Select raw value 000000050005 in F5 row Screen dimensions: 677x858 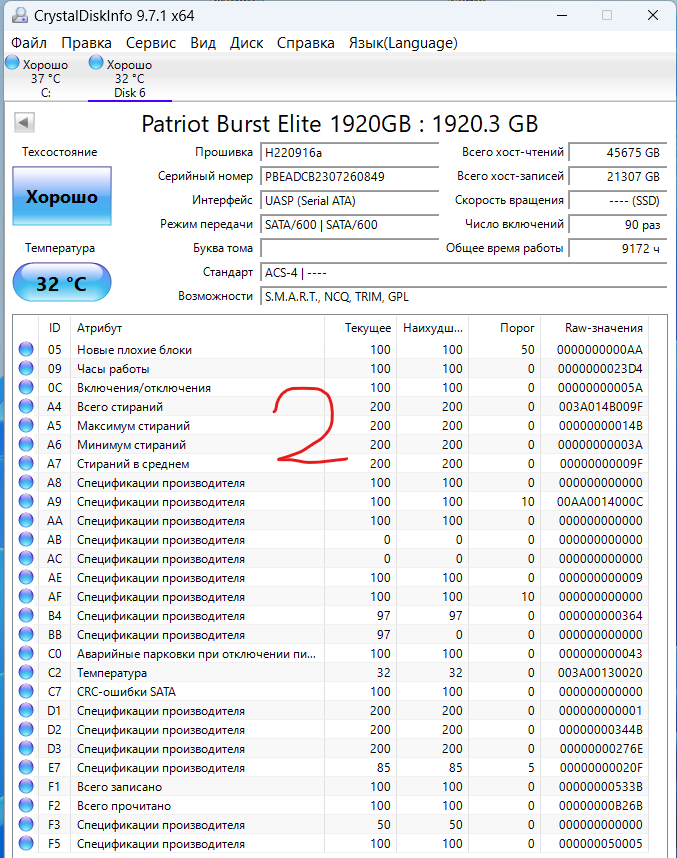coord(600,844)
